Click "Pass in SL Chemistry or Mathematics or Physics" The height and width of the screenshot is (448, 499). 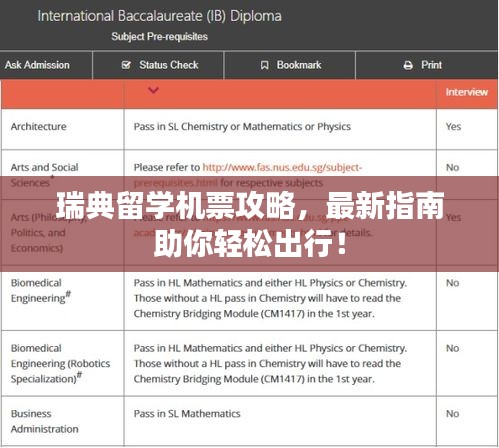[242, 127]
